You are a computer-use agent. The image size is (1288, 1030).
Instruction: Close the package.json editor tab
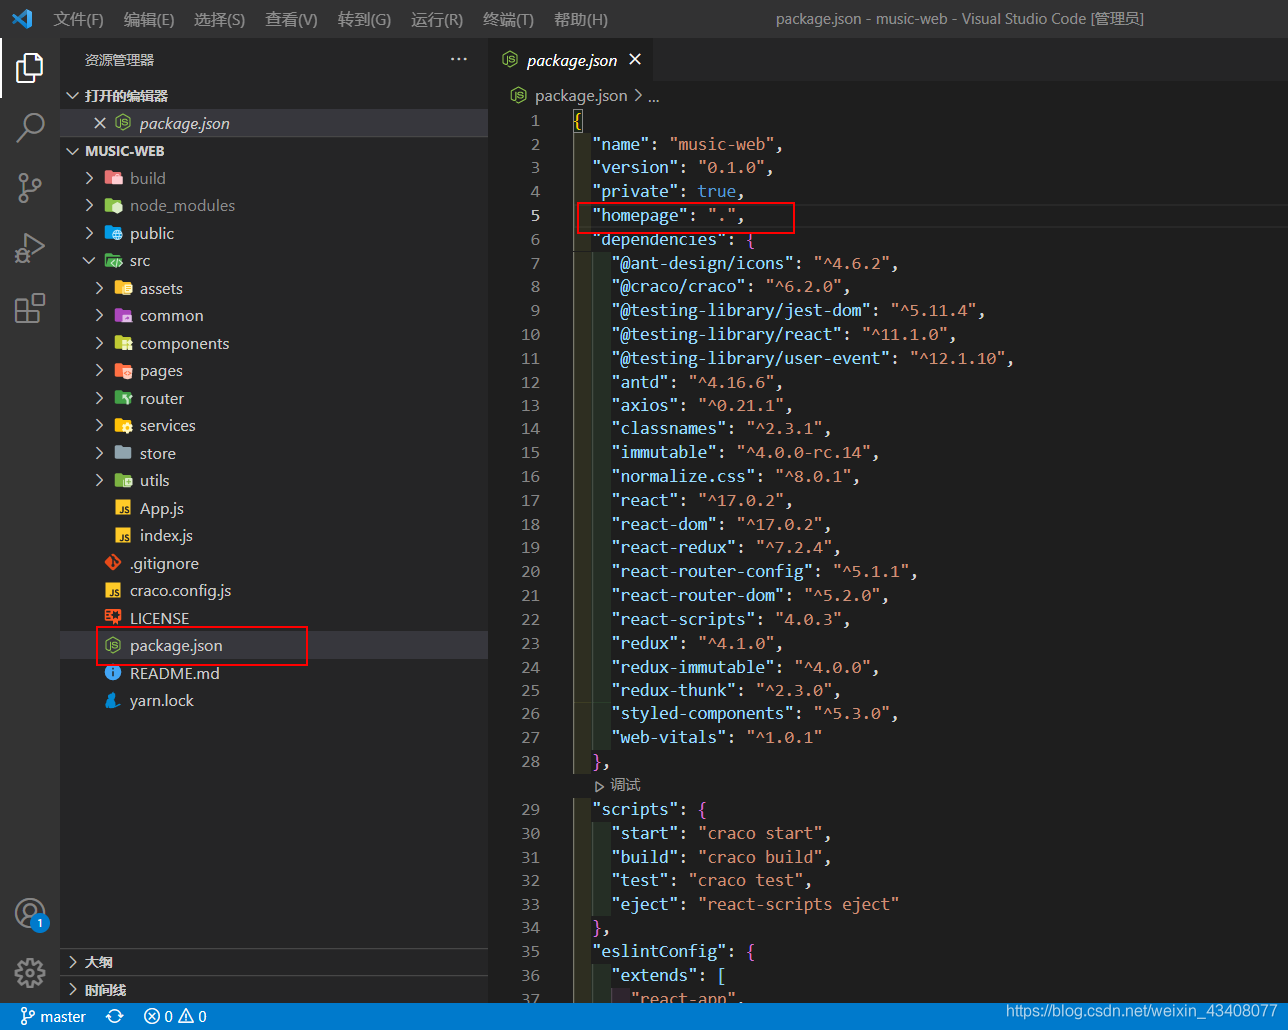coord(635,60)
